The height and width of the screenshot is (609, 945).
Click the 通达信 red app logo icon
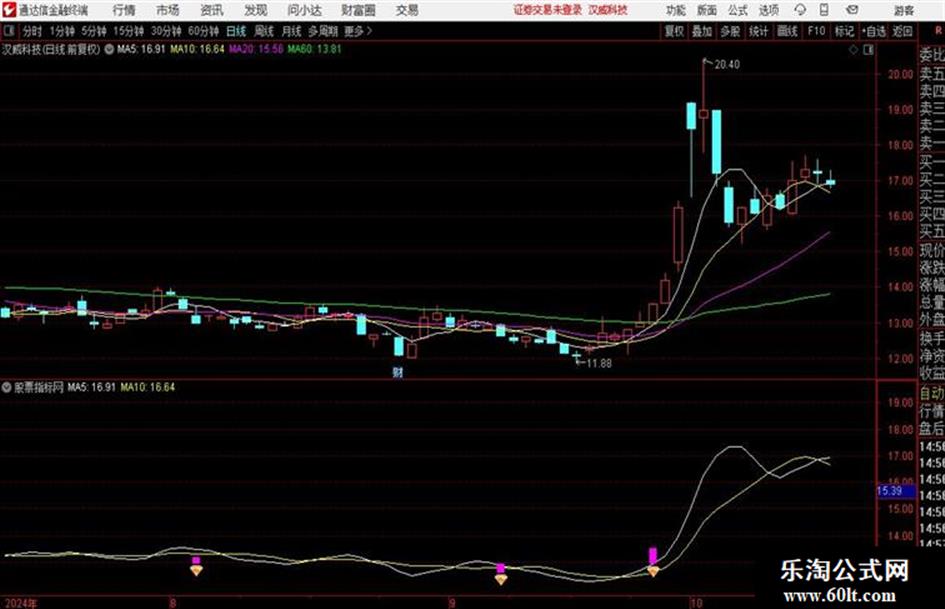(x=8, y=10)
